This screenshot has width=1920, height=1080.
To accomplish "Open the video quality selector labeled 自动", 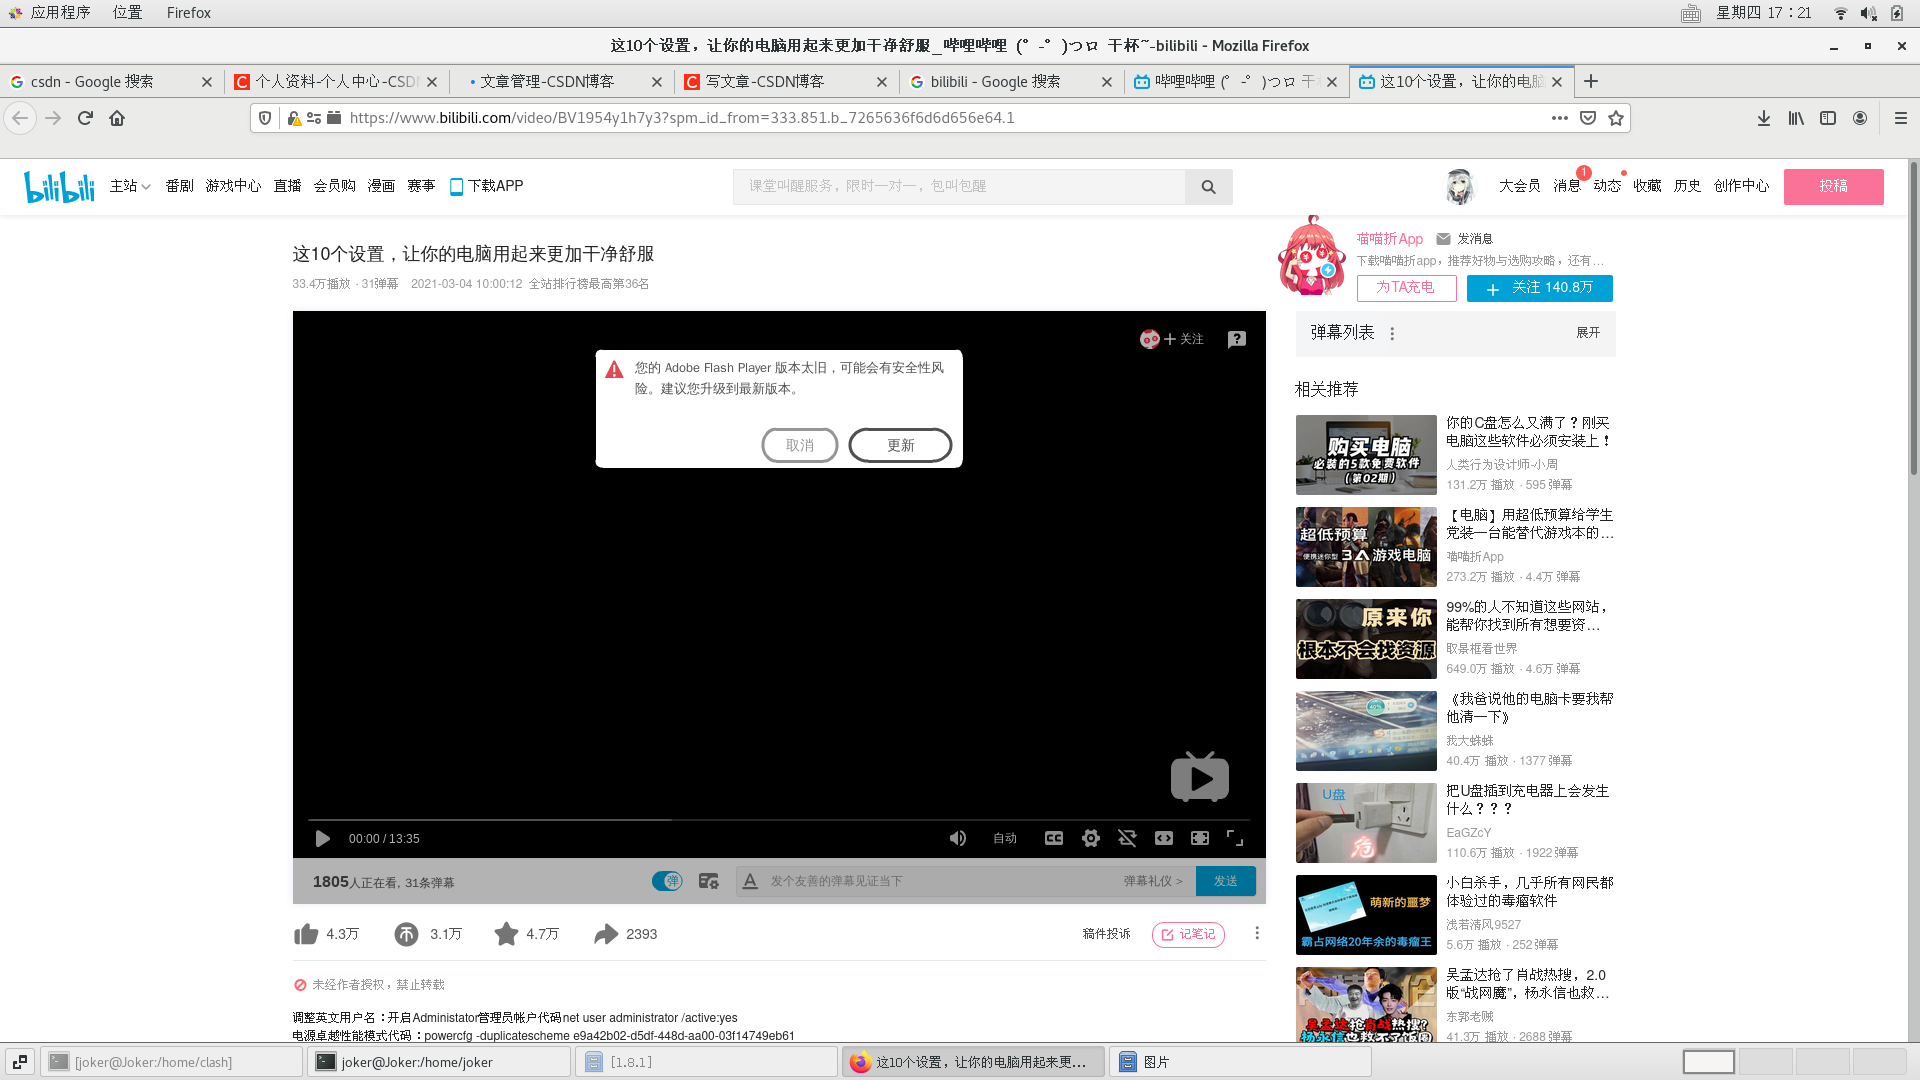I will [x=1005, y=838].
